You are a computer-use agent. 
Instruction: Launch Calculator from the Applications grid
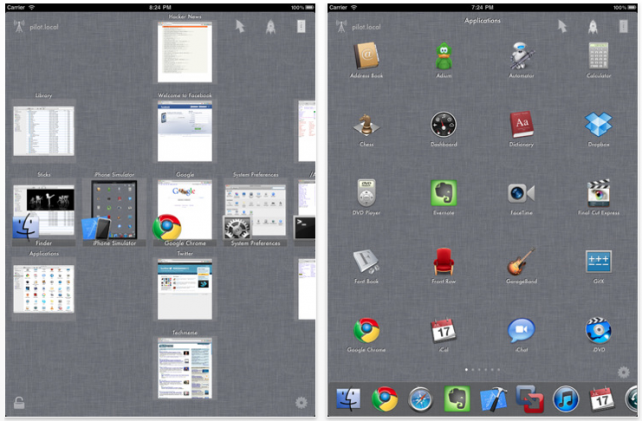[599, 56]
